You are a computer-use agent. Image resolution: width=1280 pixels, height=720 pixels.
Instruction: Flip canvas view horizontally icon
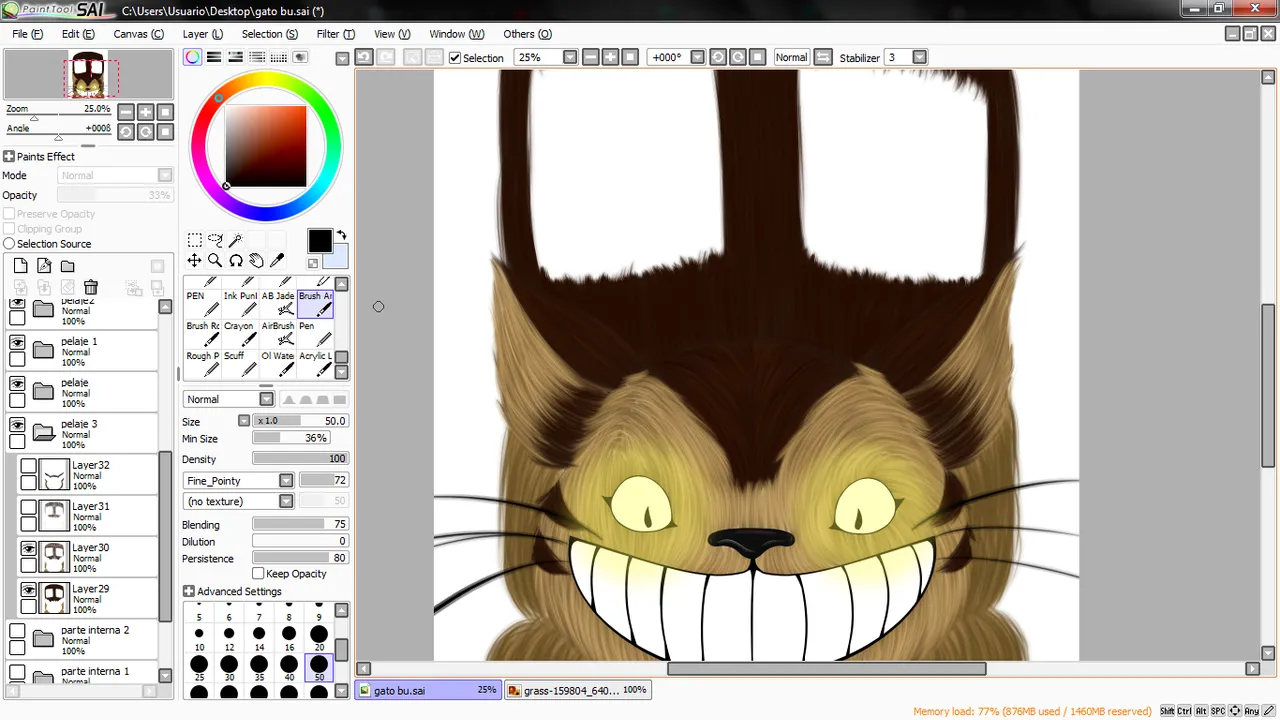(823, 57)
